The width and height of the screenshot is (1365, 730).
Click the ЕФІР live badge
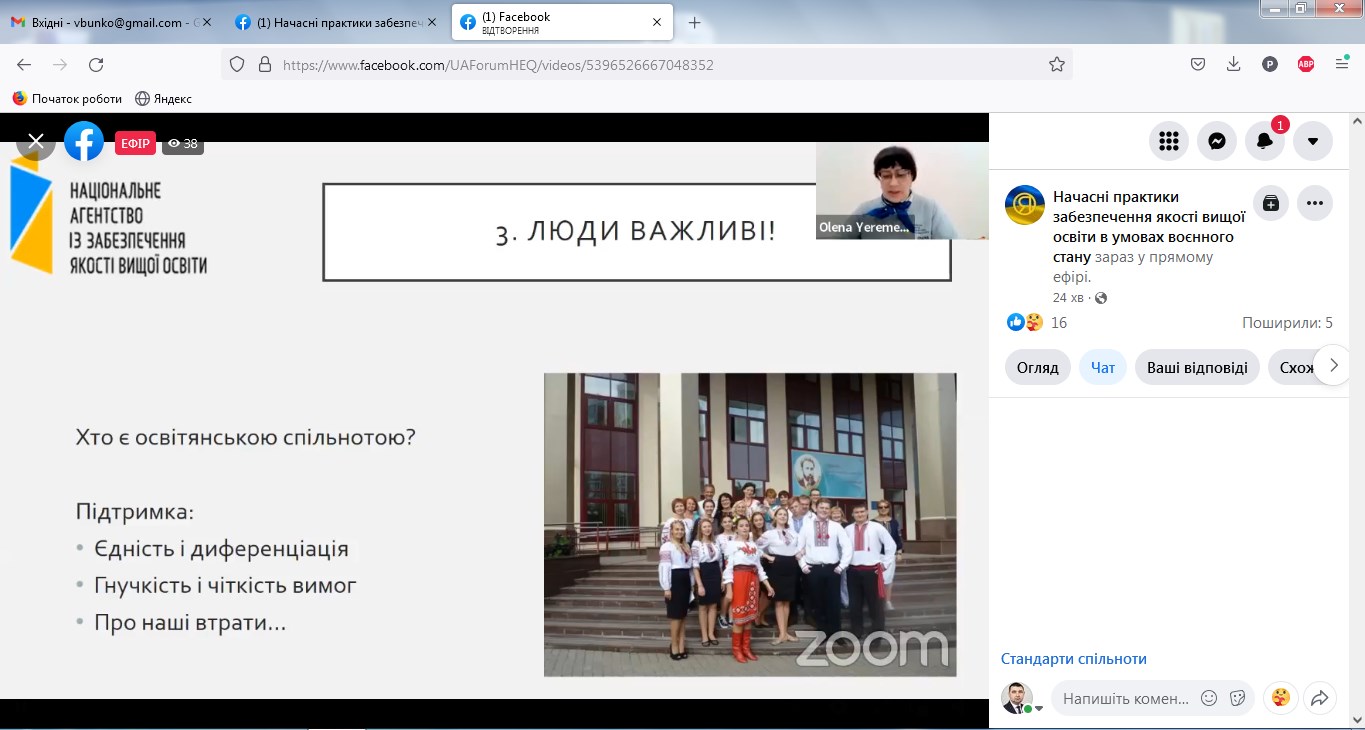(x=135, y=143)
